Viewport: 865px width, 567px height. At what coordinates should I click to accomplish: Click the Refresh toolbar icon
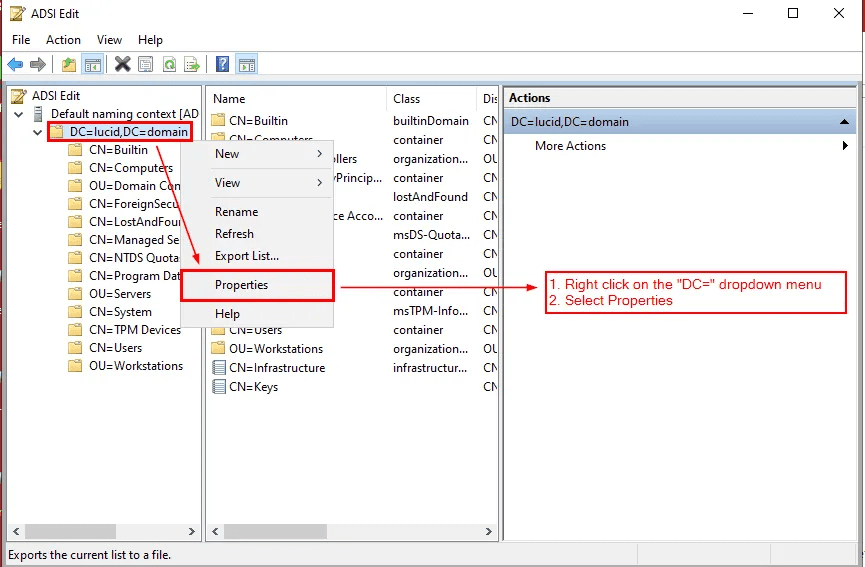point(169,65)
